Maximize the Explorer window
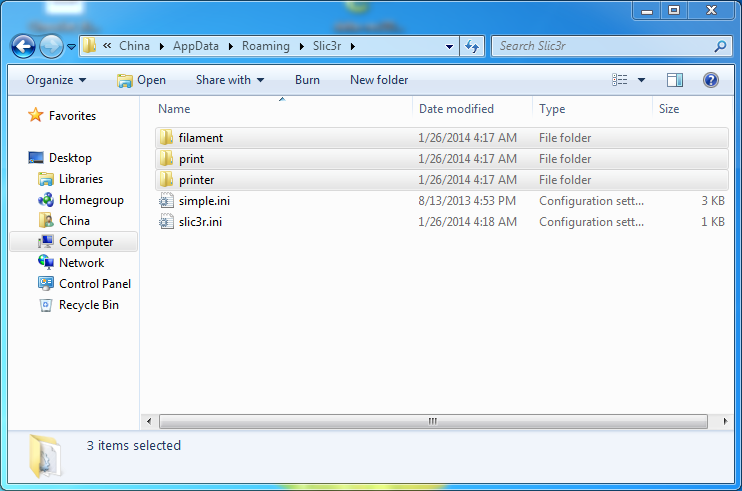 pyautogui.click(x=674, y=11)
